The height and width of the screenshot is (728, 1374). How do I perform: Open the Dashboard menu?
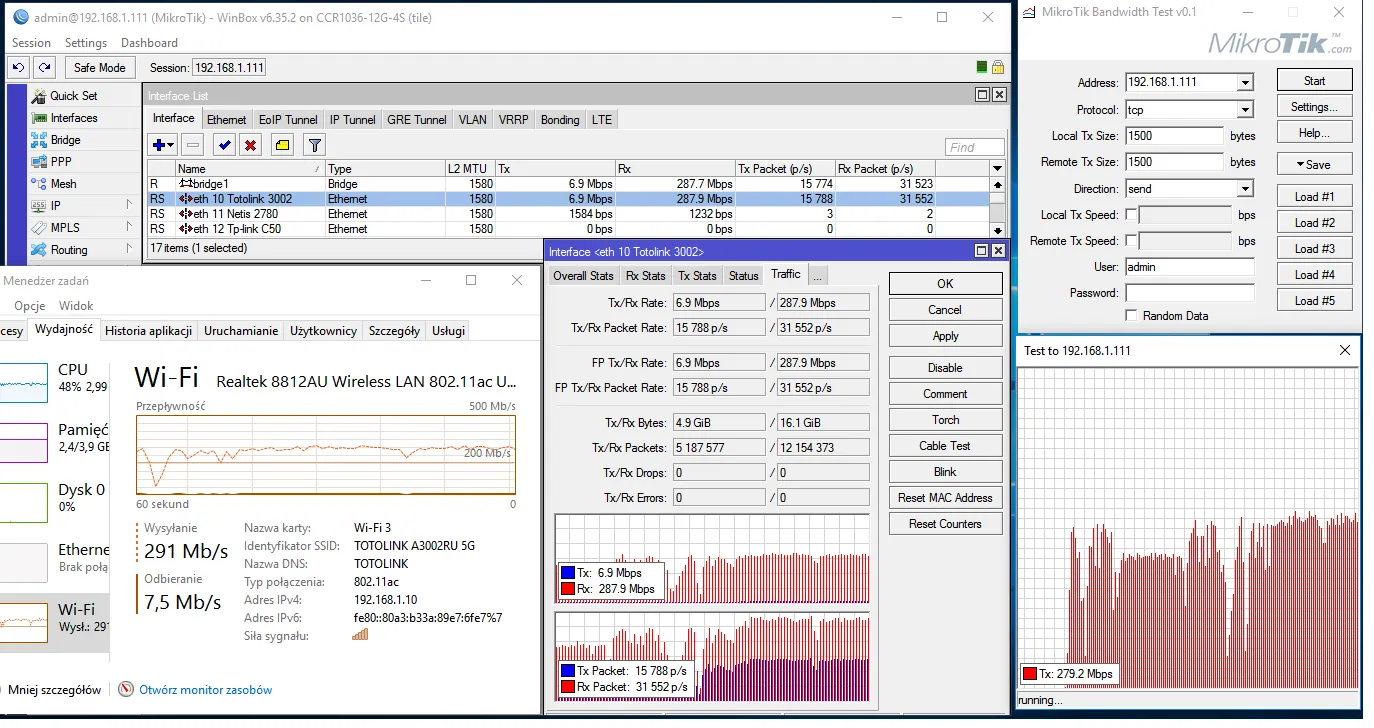149,43
